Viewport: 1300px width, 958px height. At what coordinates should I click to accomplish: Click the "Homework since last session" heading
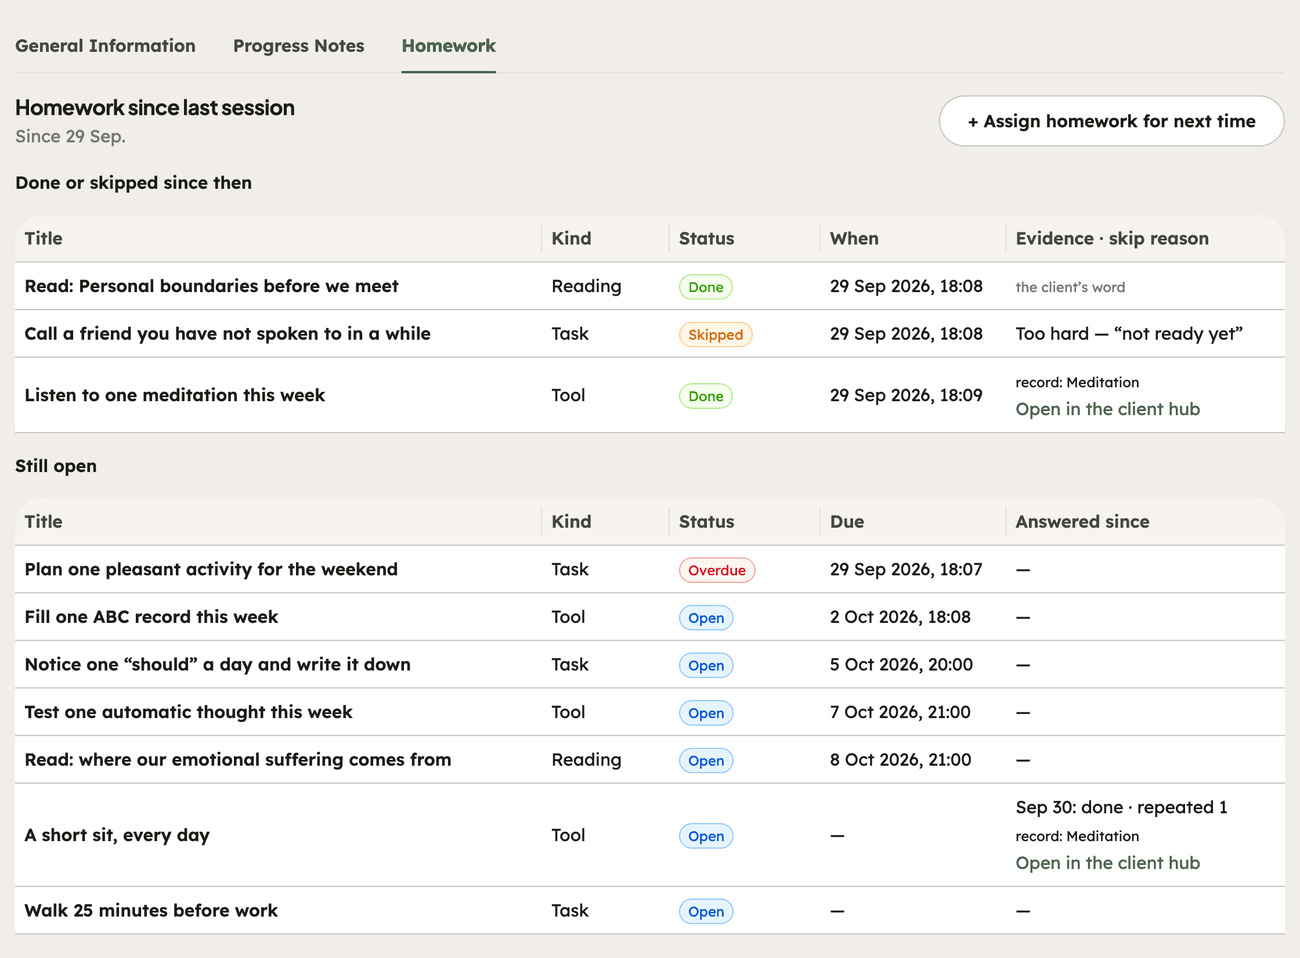pyautogui.click(x=155, y=108)
